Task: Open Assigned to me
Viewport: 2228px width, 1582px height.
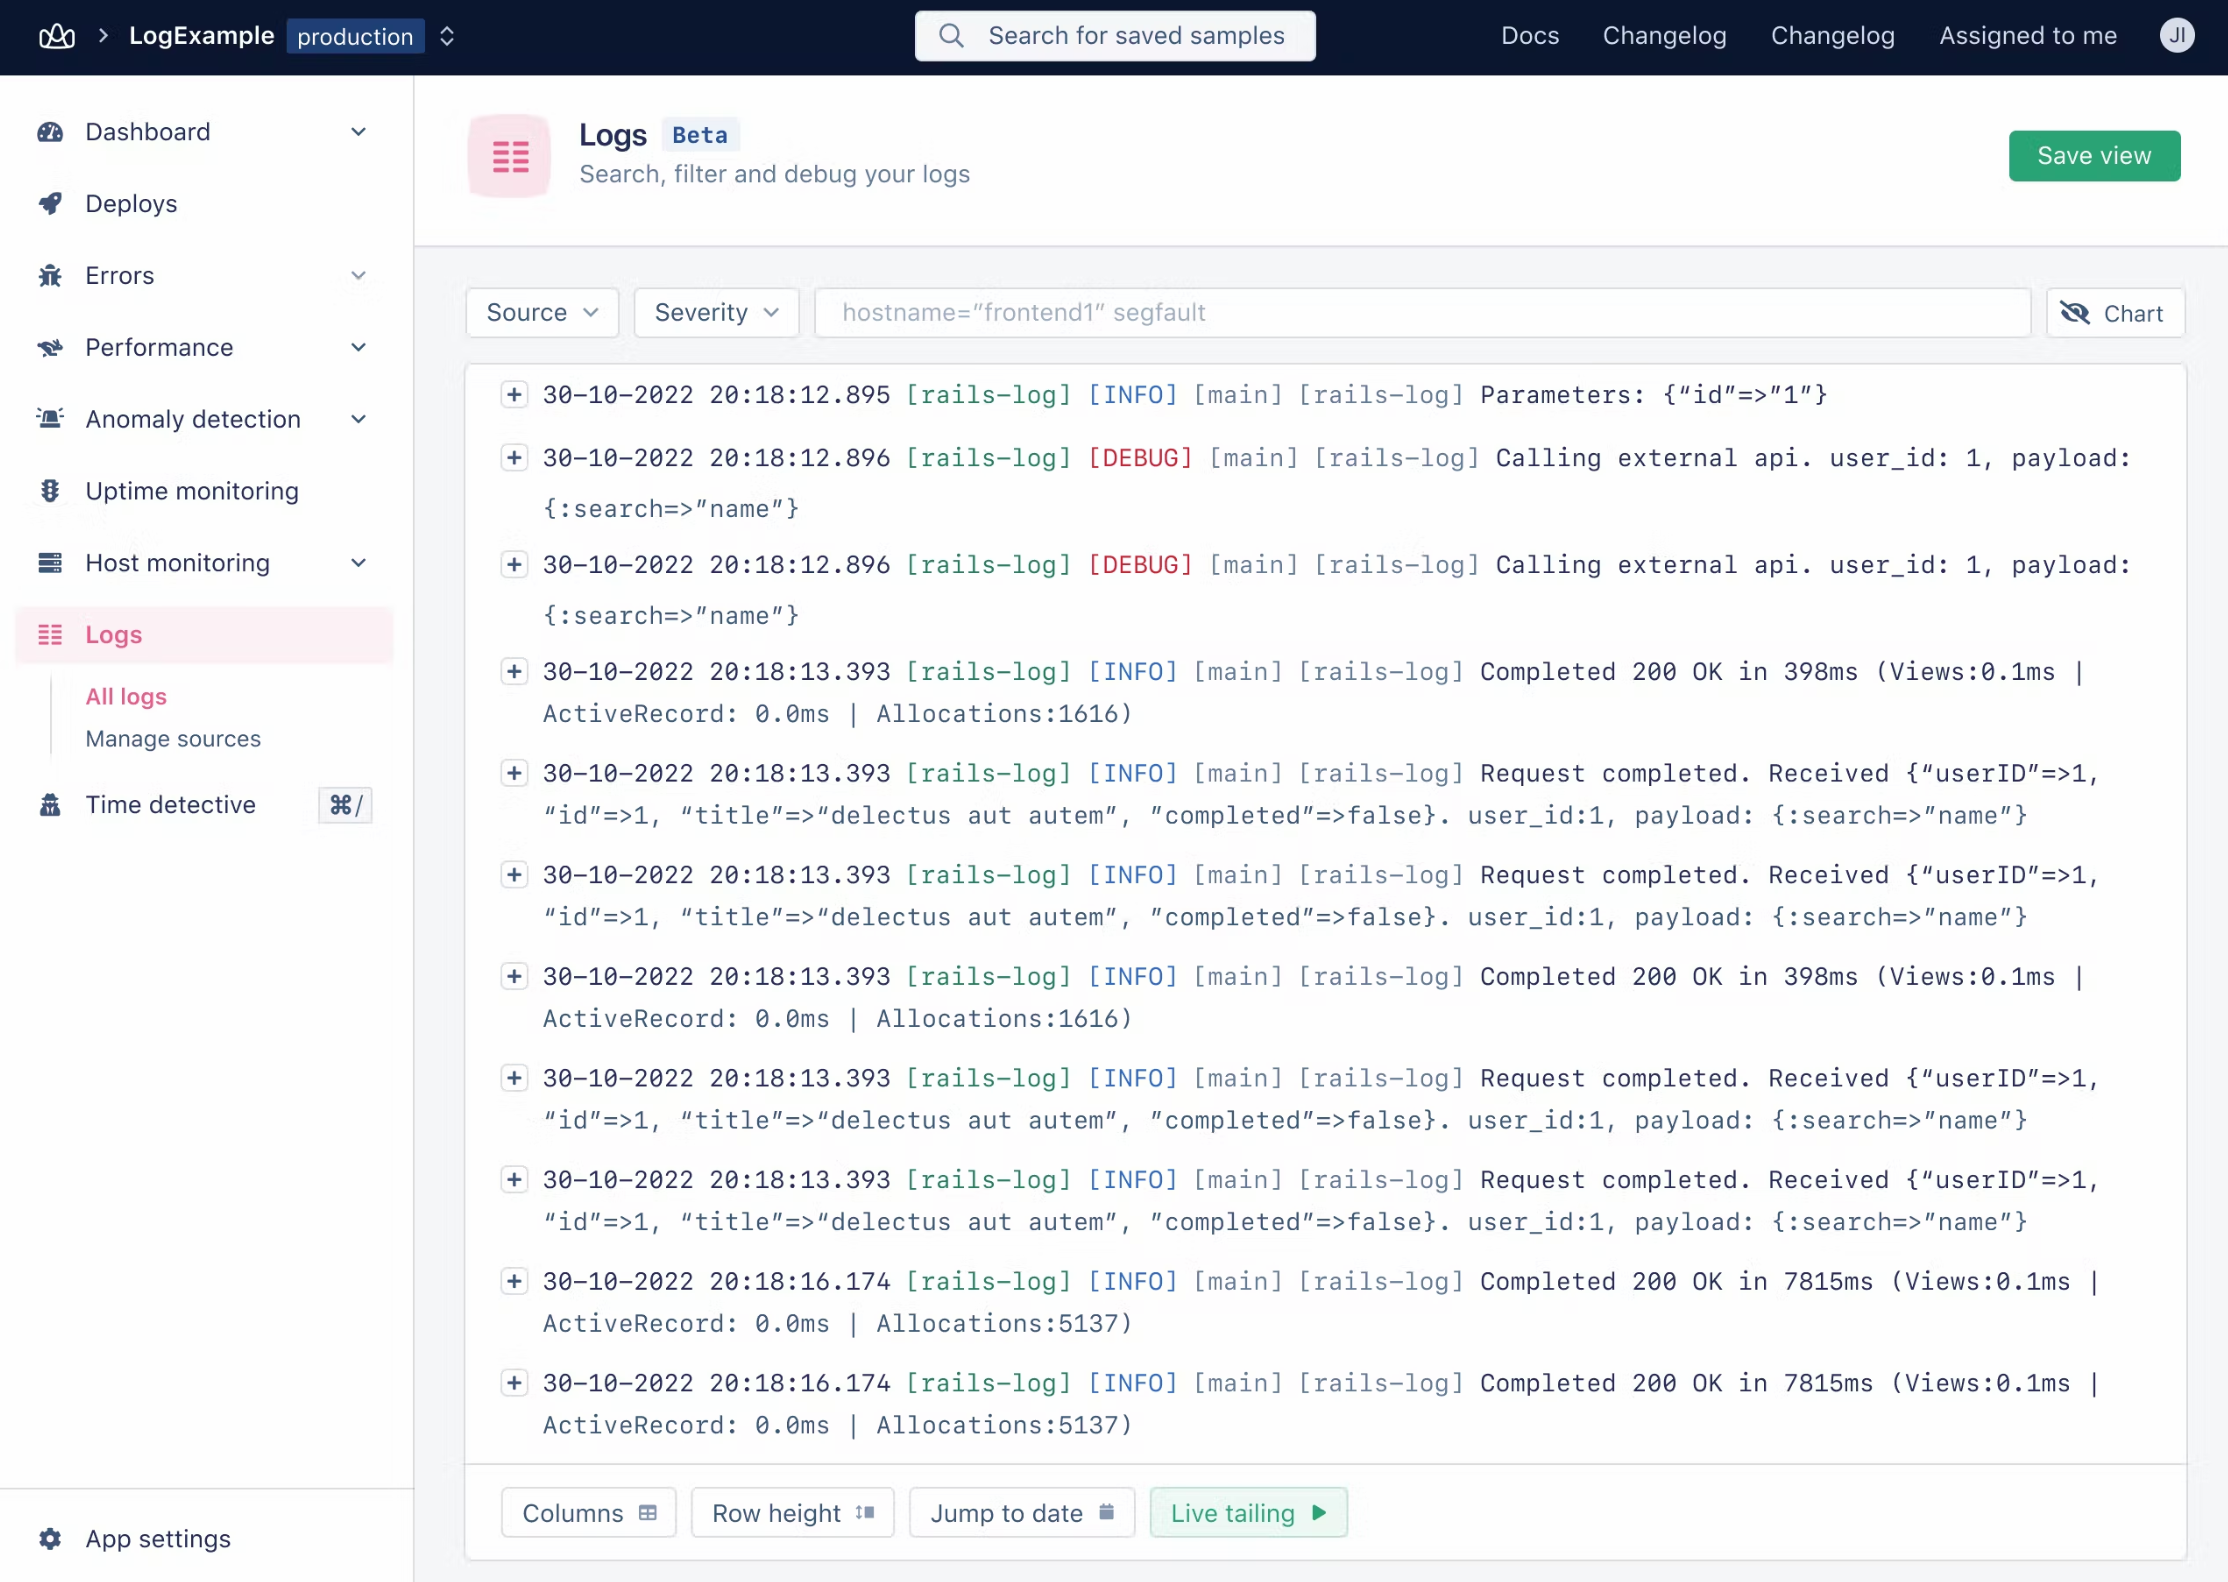Action: pyautogui.click(x=2027, y=36)
